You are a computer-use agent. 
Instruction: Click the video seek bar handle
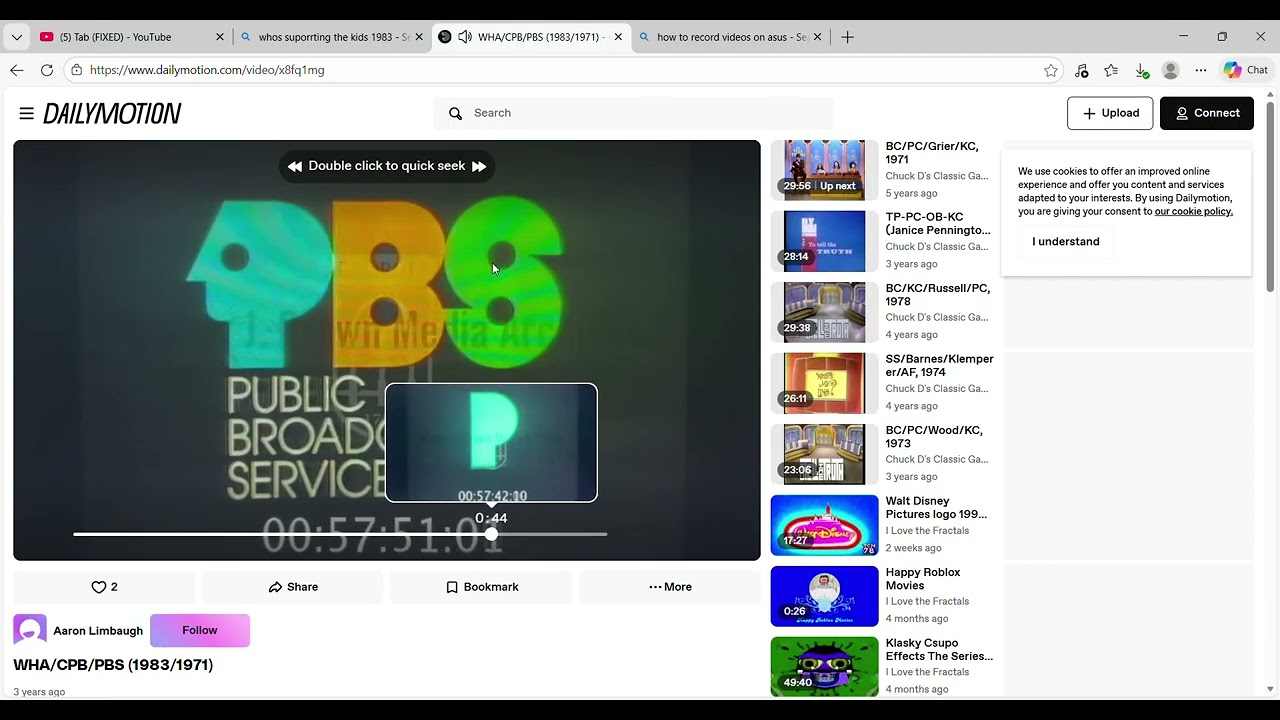(x=491, y=535)
